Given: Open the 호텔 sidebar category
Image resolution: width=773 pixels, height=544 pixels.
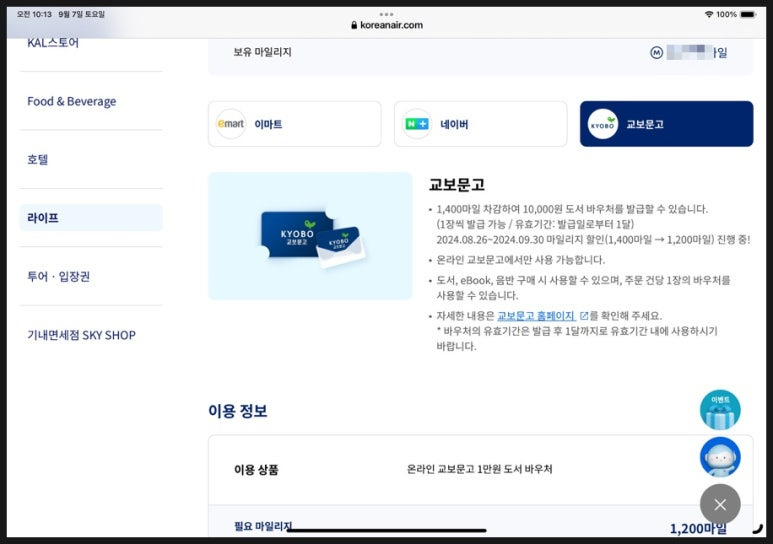Looking at the screenshot, I should [37, 159].
